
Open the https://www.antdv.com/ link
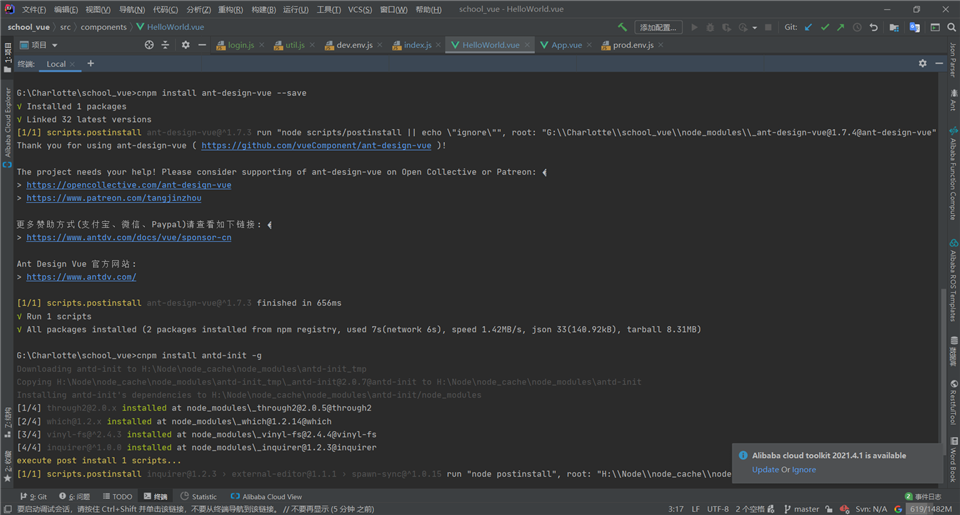click(81, 277)
